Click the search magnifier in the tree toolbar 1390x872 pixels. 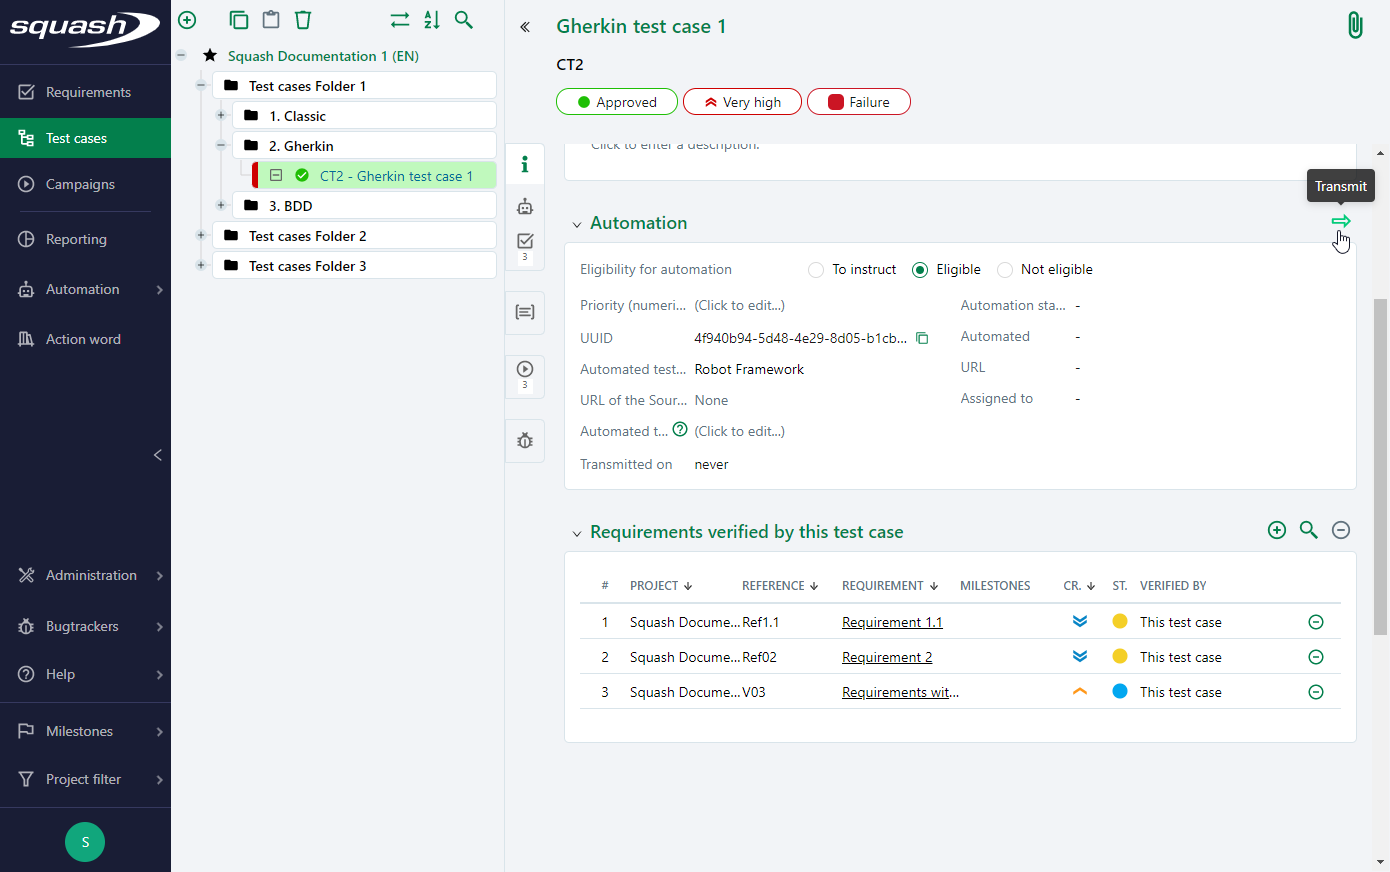(463, 19)
